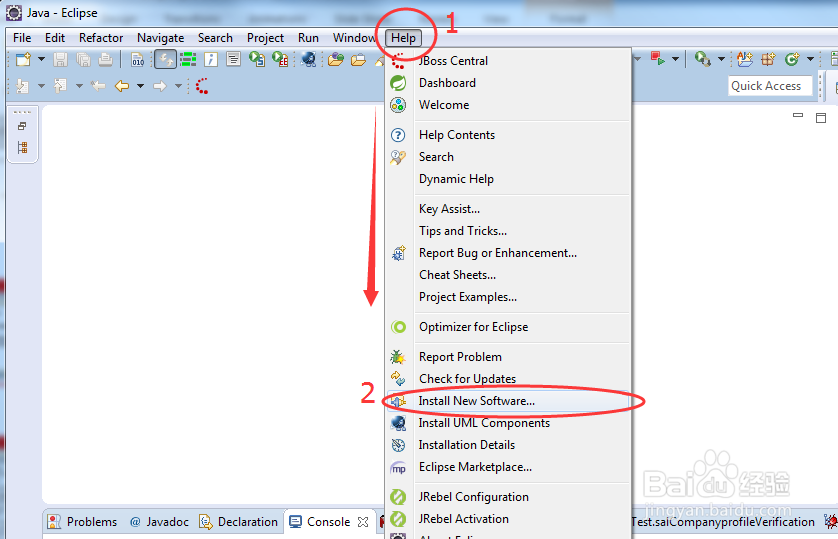Switch to the Javadoc tab
This screenshot has height=539, width=838.
(x=159, y=522)
